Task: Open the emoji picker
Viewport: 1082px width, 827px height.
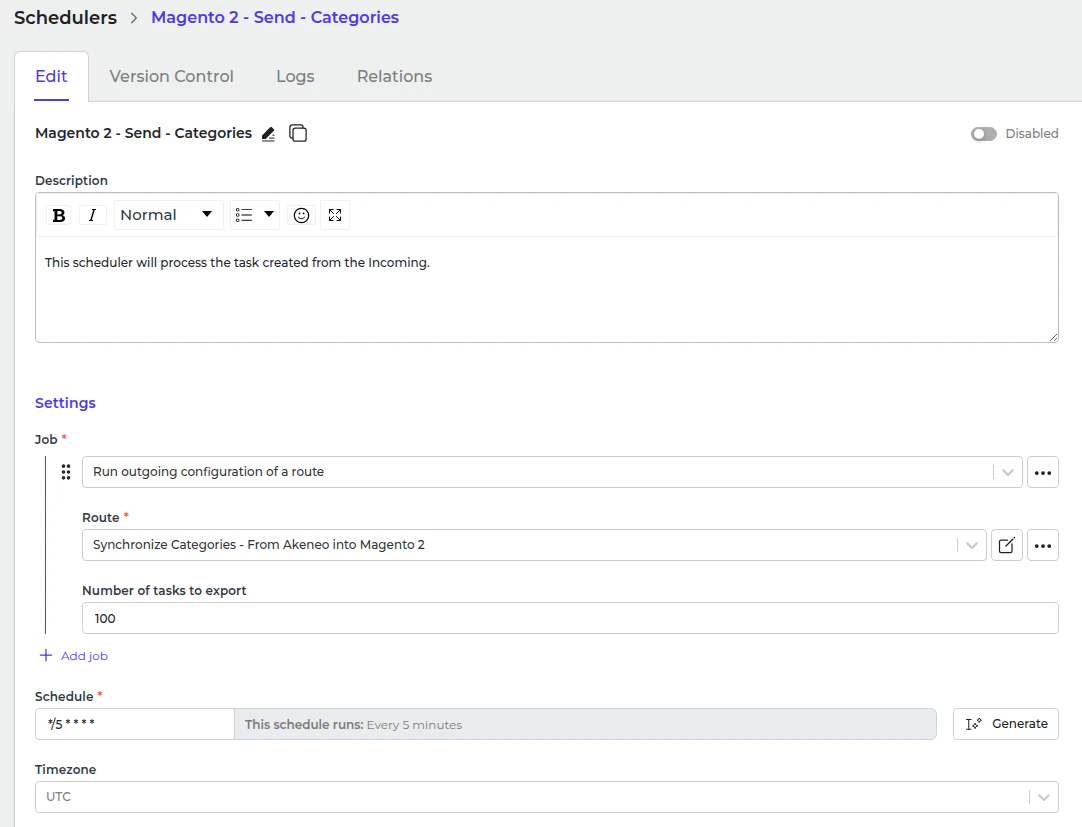Action: click(302, 215)
